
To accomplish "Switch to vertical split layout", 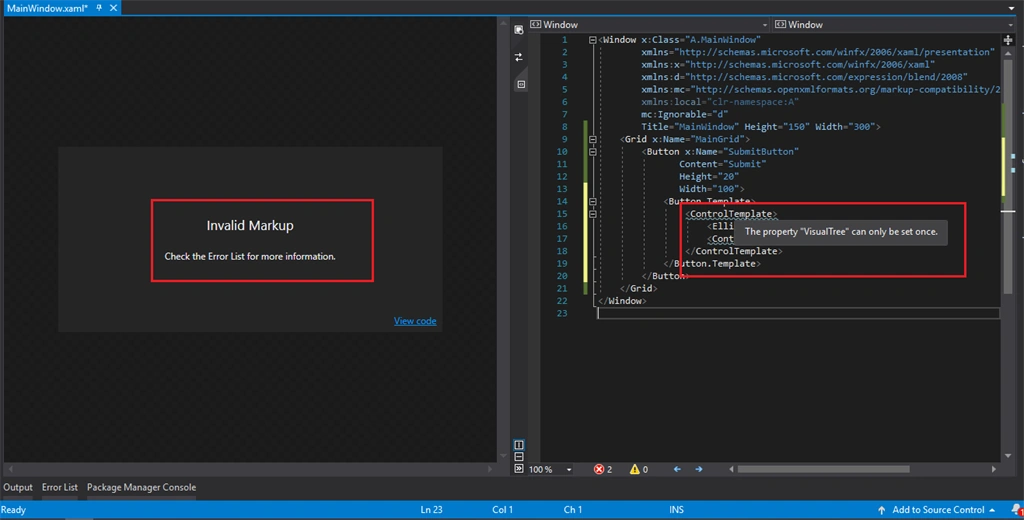I will coord(519,445).
